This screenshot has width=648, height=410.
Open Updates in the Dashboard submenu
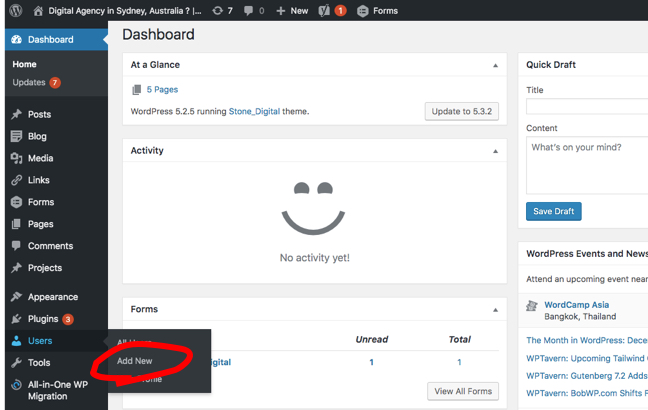(29, 82)
